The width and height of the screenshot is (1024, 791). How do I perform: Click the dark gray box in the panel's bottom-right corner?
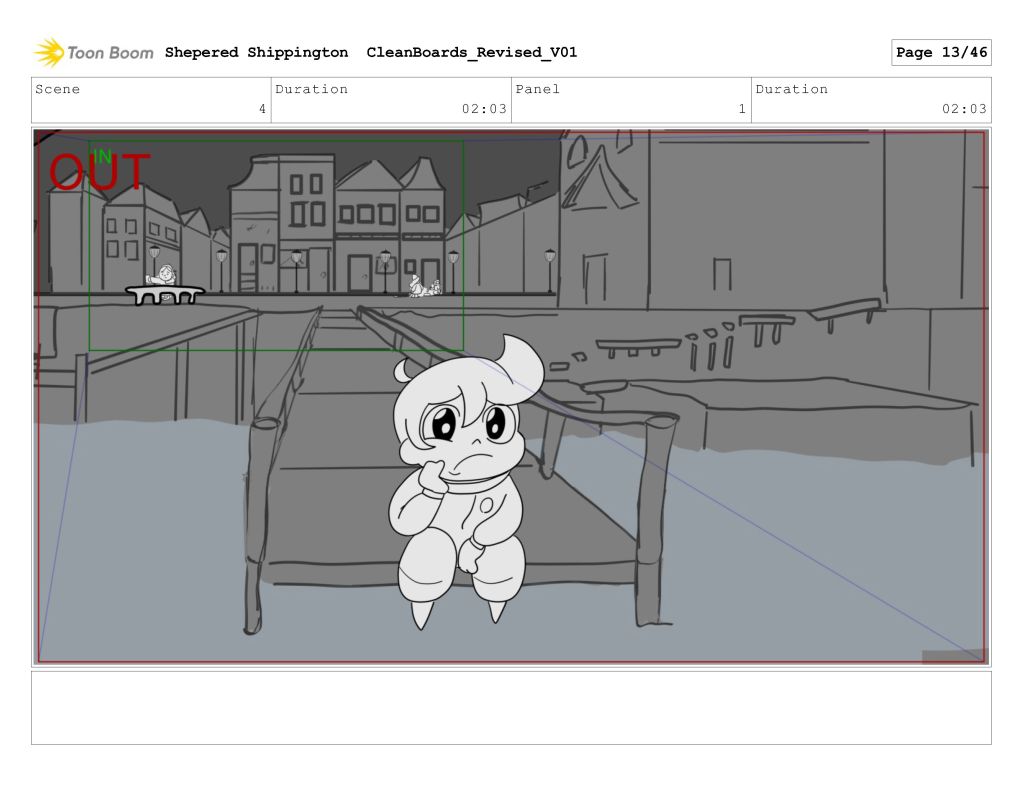tap(953, 656)
